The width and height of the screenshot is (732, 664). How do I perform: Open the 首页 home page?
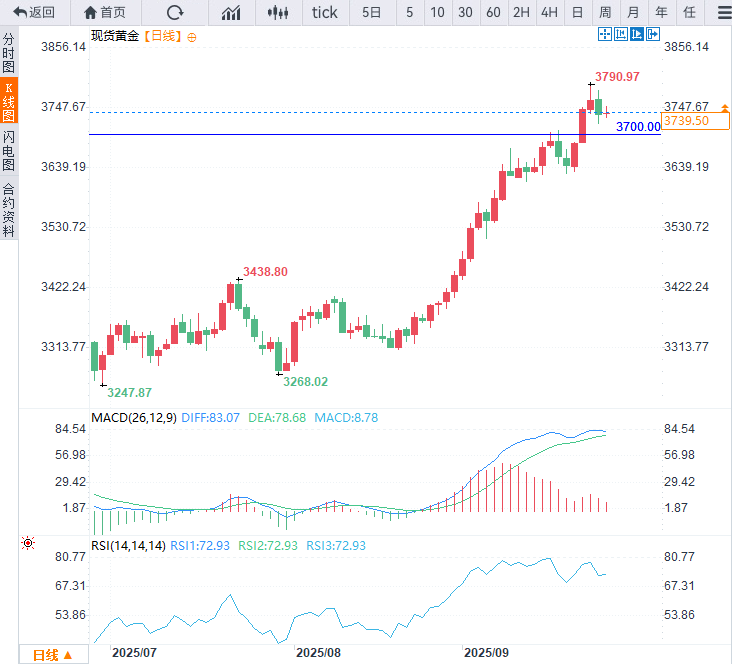pos(105,12)
